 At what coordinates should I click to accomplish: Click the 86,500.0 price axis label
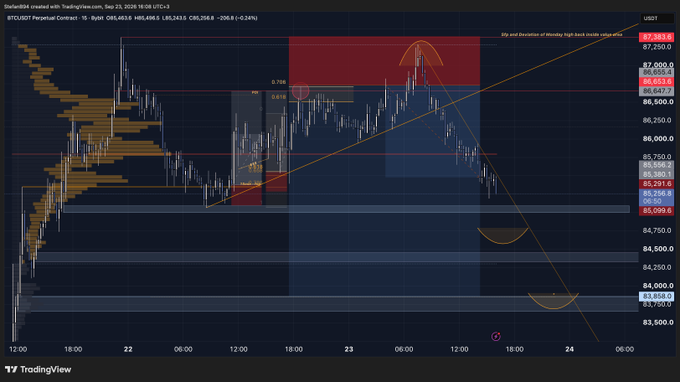pyautogui.click(x=657, y=102)
